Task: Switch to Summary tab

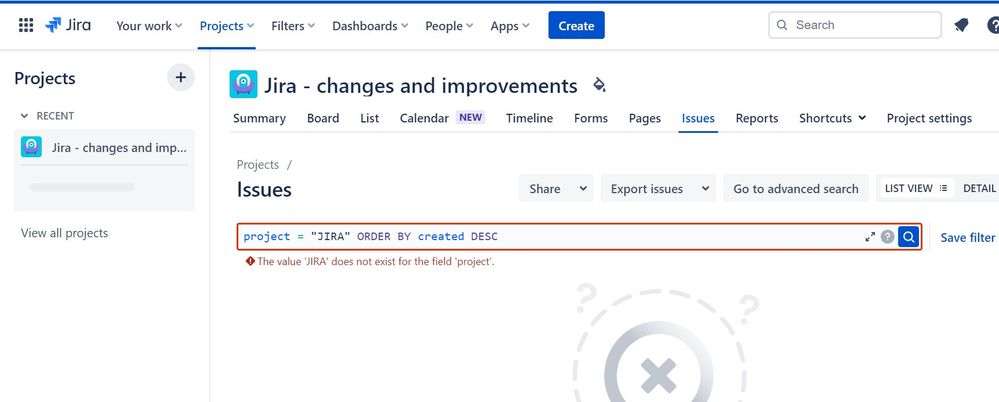Action: coord(259,118)
